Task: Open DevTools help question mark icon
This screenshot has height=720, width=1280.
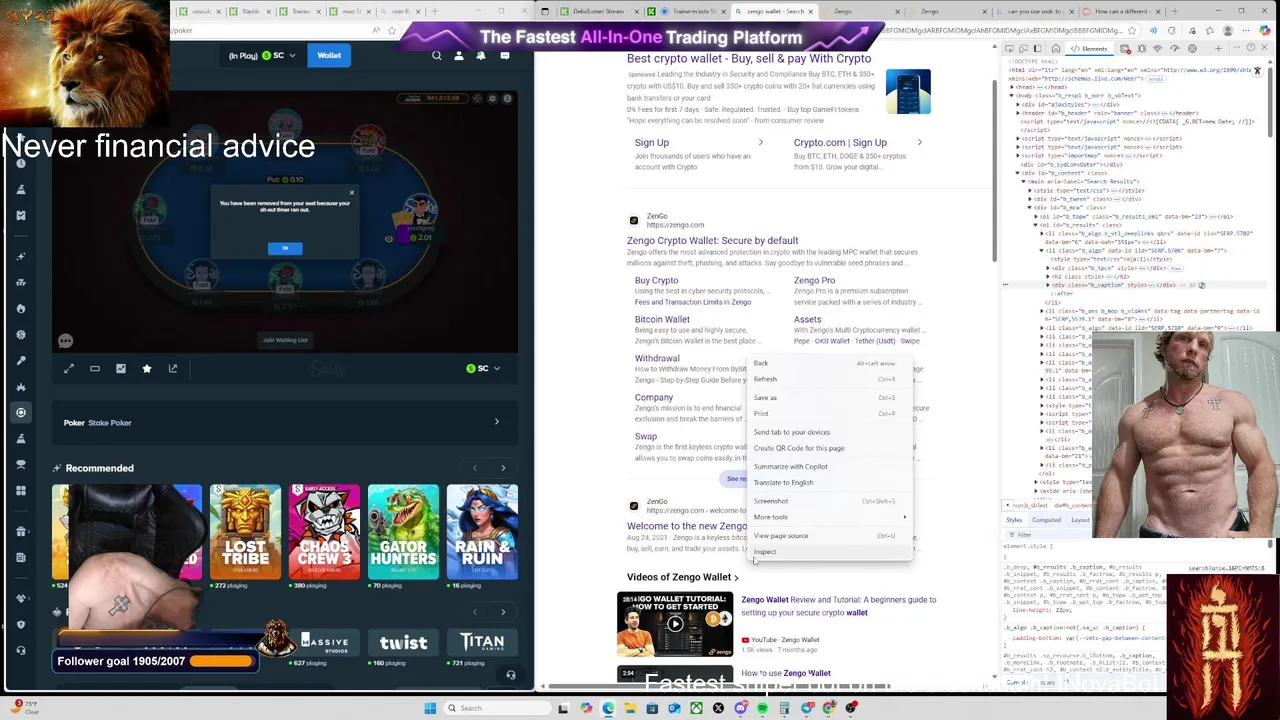Action: pos(1251,47)
